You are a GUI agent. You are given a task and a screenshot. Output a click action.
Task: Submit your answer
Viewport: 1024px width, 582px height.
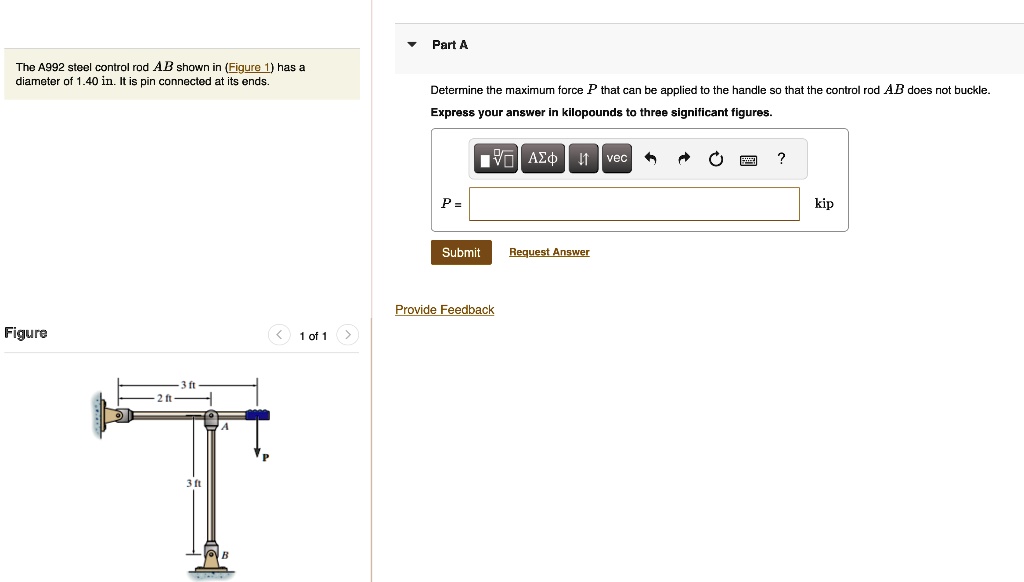(x=461, y=252)
